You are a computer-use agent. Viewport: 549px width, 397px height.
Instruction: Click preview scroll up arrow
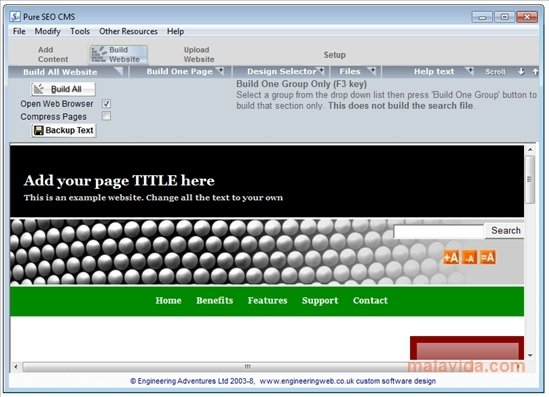[x=530, y=149]
